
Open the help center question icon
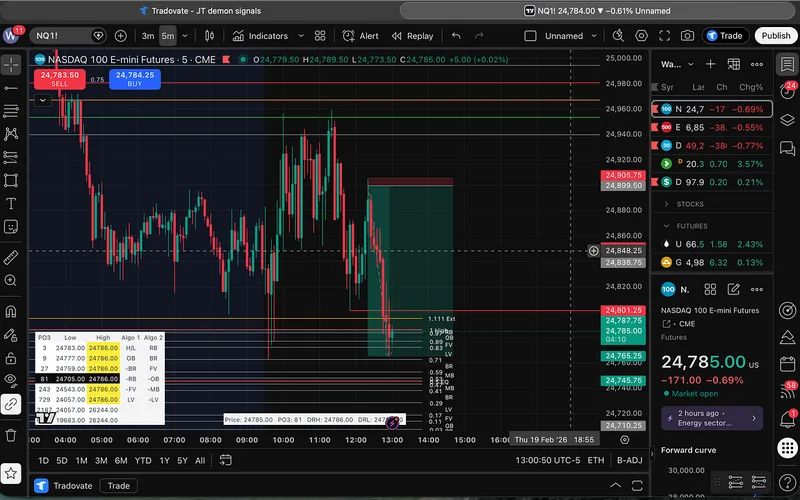click(787, 481)
